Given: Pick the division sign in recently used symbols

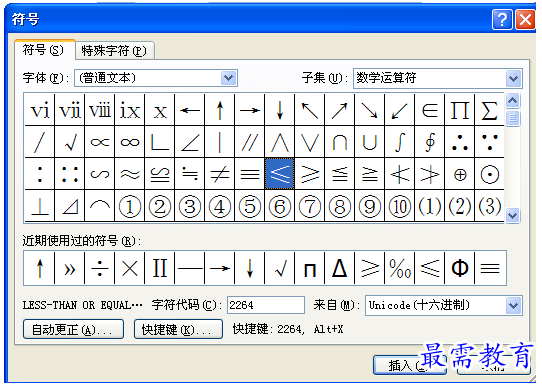Looking at the screenshot, I should coord(100,268).
